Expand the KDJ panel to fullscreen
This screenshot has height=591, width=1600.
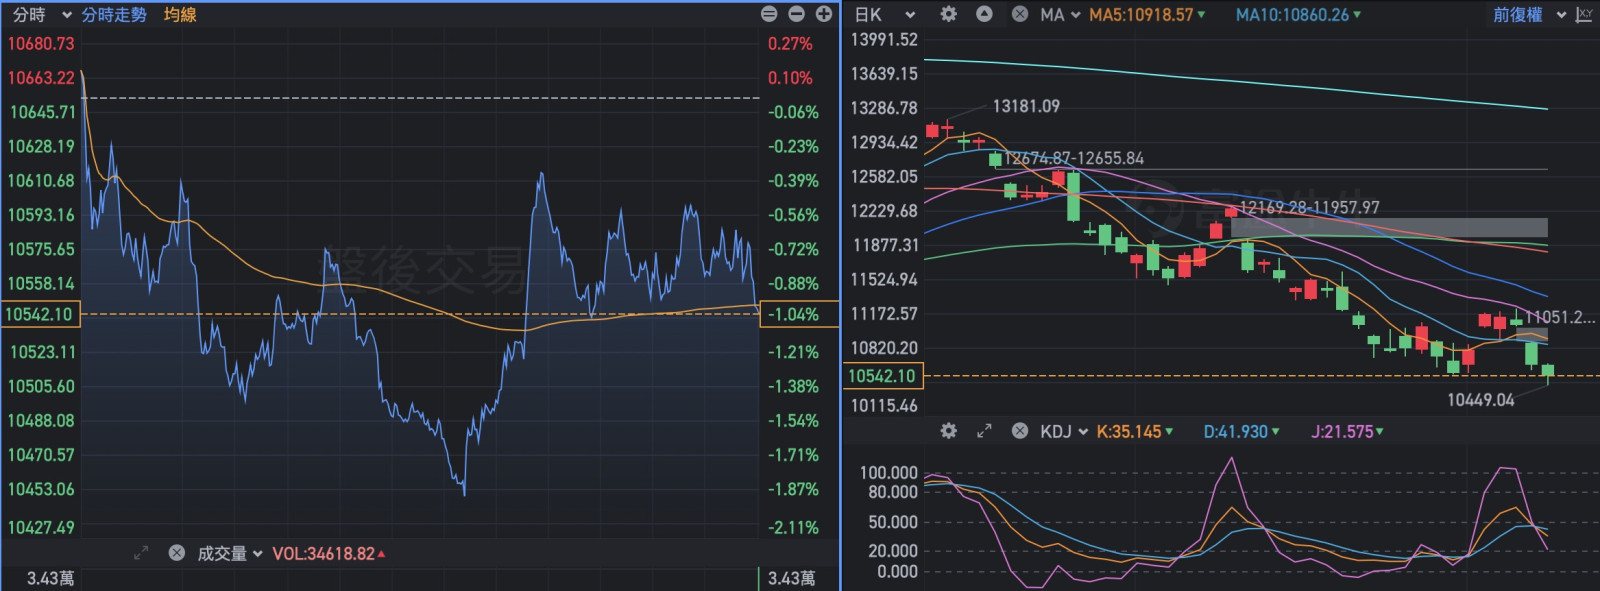tap(984, 431)
